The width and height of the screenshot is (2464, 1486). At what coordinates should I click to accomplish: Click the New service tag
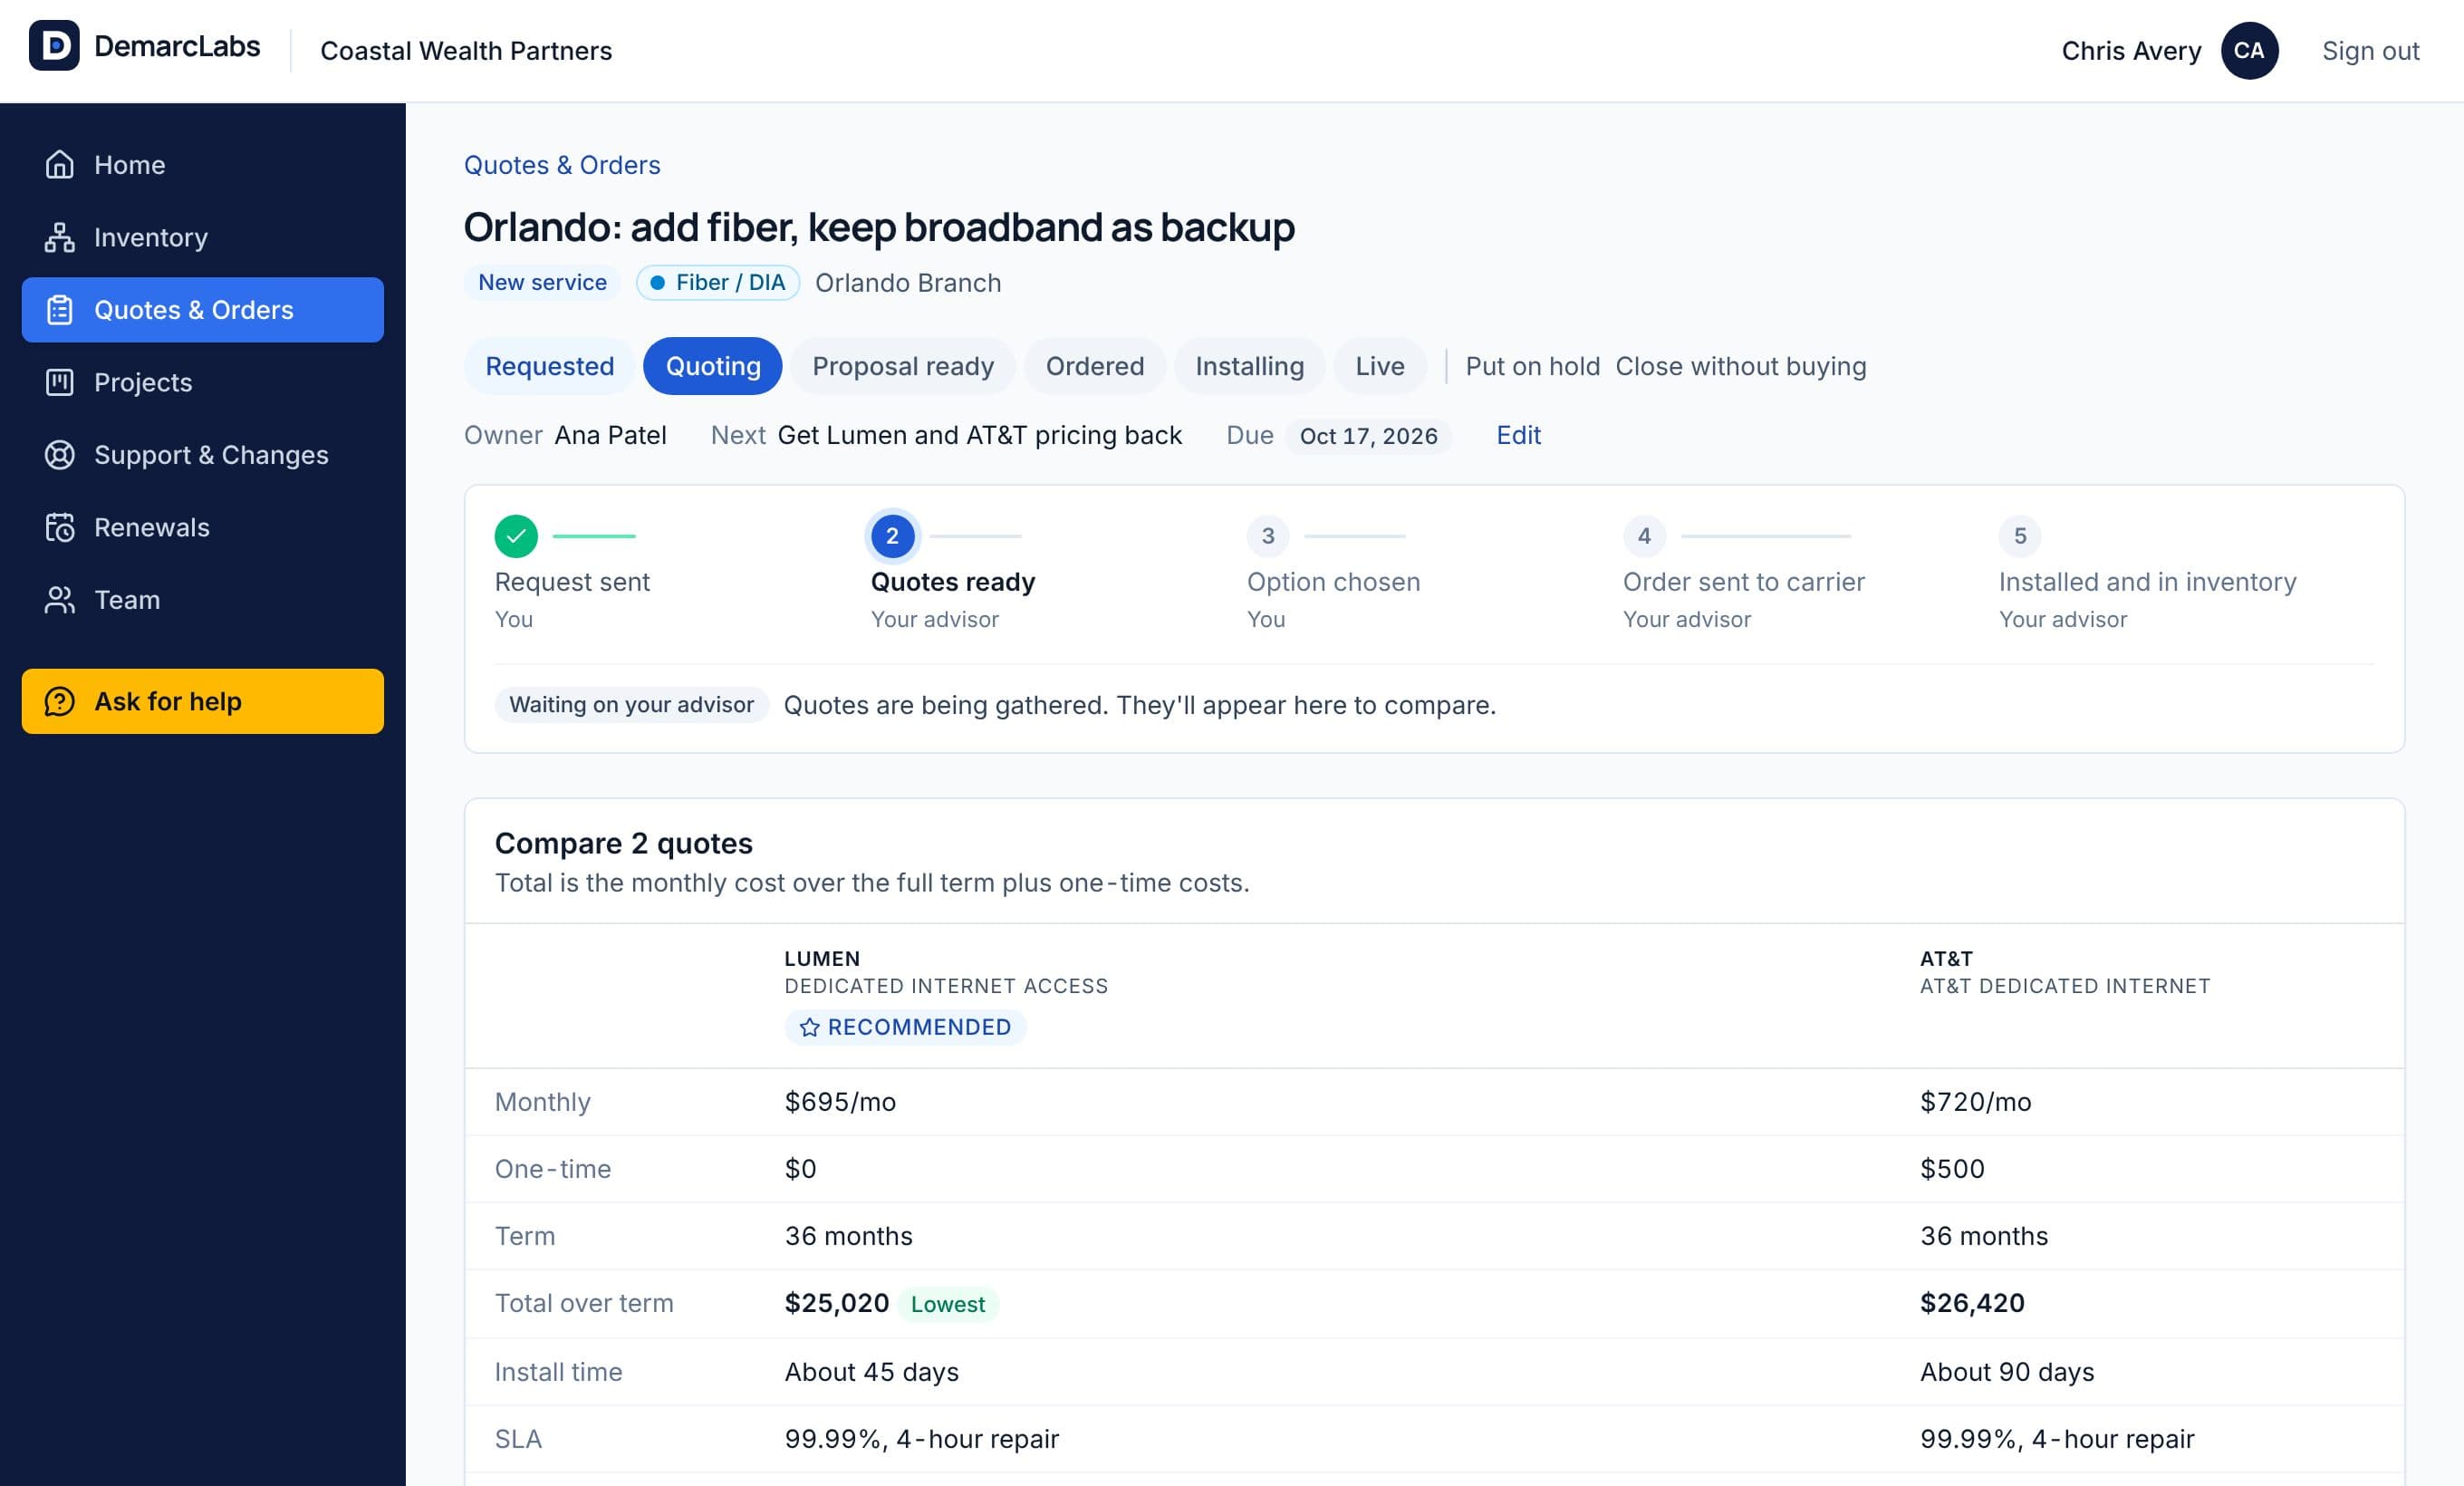(x=542, y=283)
